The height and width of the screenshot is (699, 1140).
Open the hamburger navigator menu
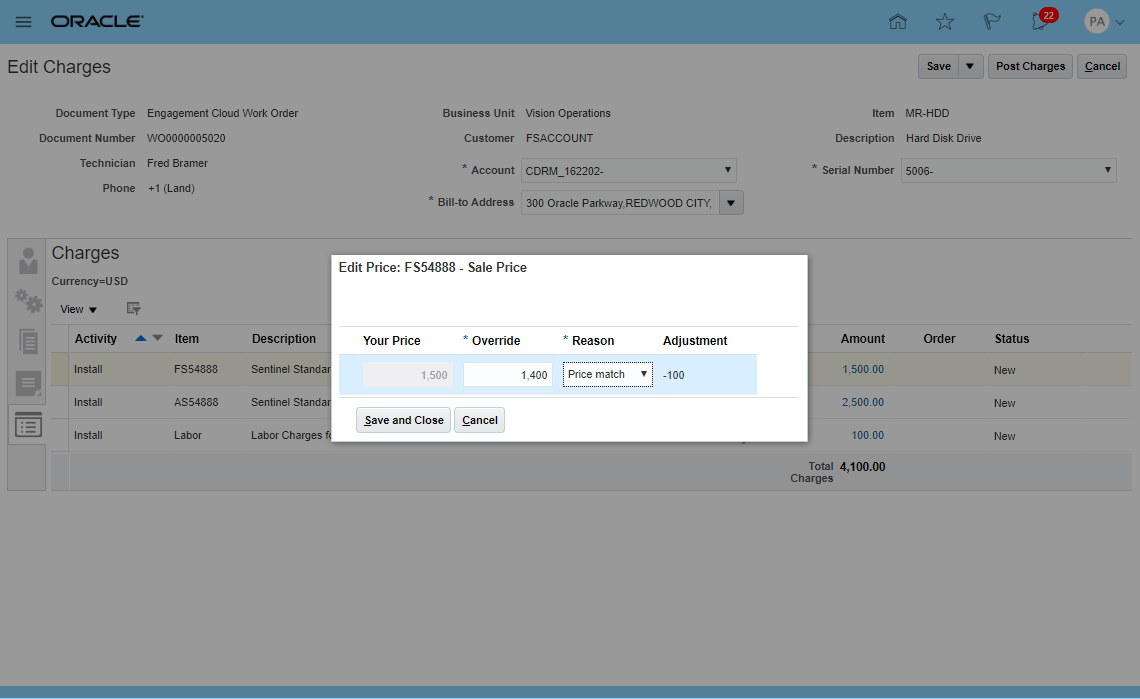coord(23,22)
